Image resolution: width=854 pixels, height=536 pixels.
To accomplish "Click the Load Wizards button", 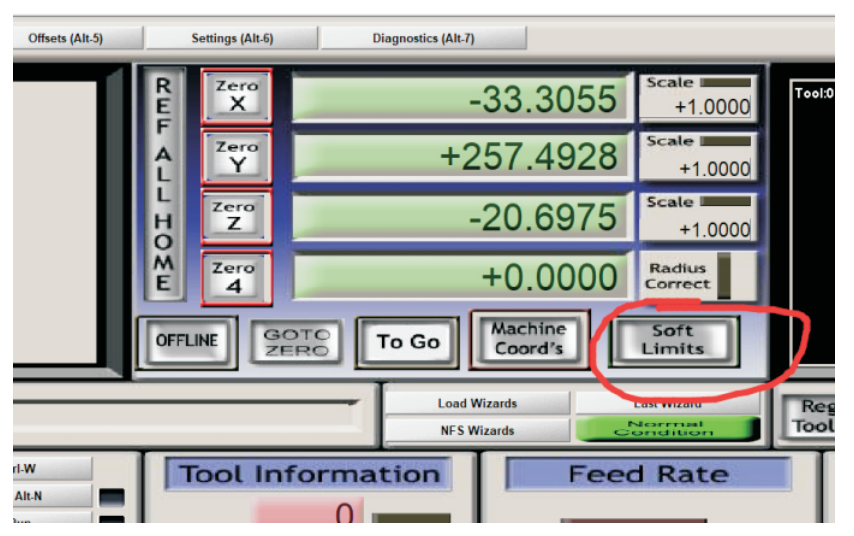I will 477,404.
